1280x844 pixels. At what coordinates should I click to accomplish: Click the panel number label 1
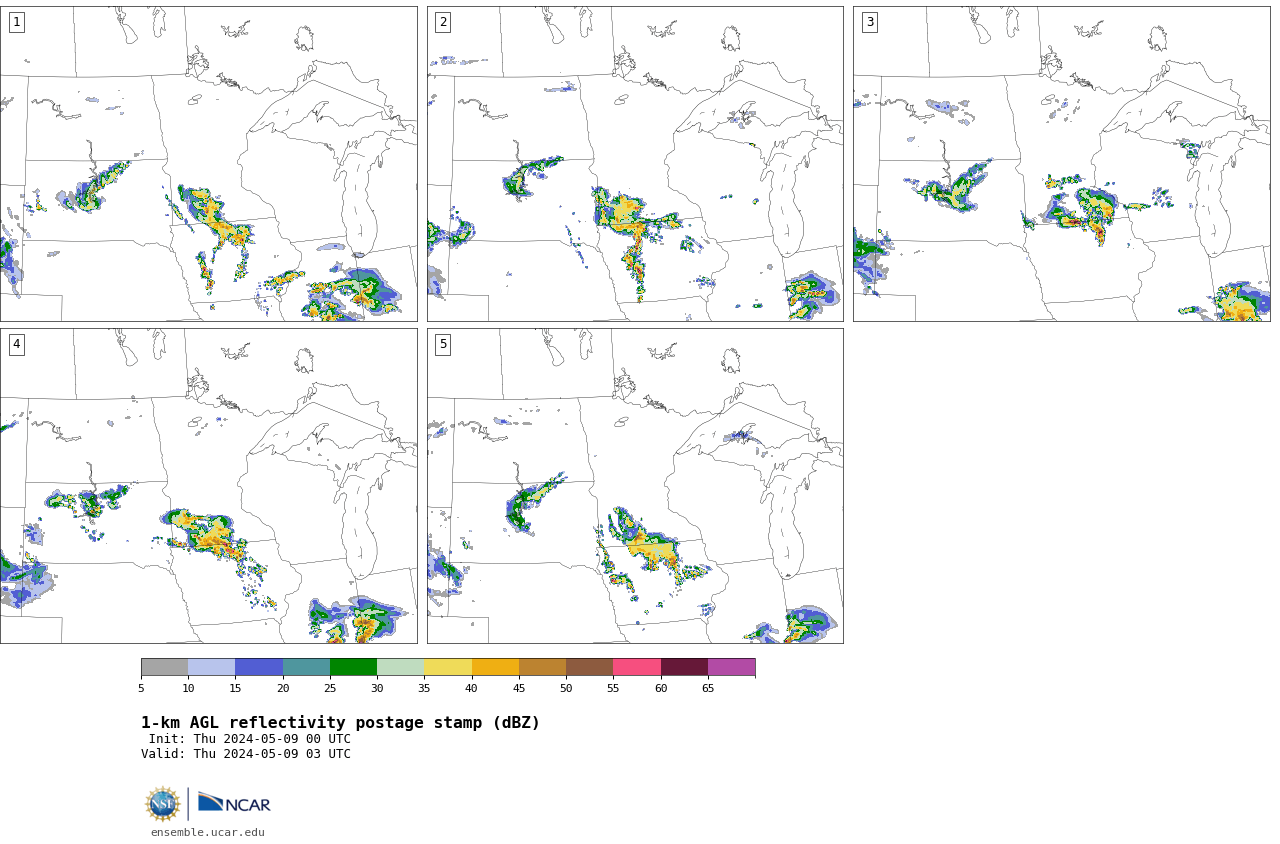pyautogui.click(x=16, y=22)
